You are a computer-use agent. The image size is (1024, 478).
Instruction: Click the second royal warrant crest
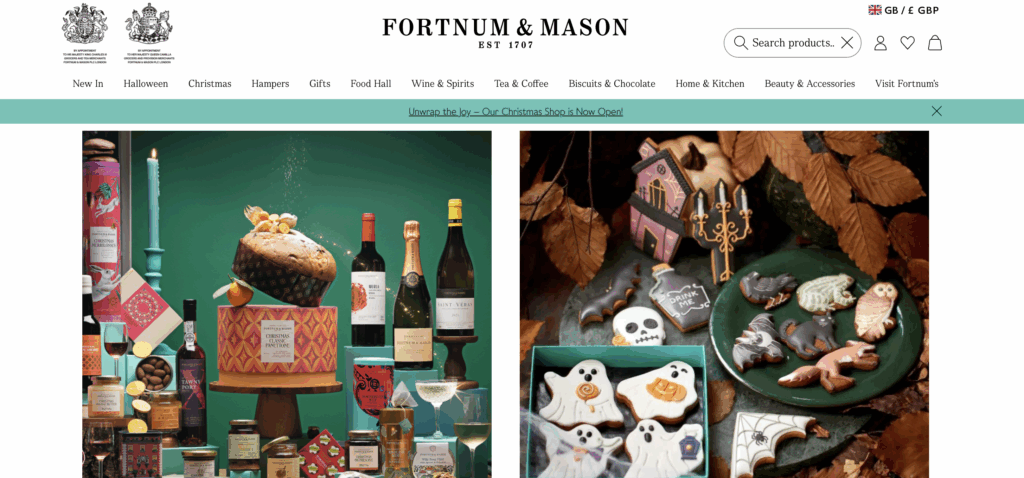click(x=148, y=33)
